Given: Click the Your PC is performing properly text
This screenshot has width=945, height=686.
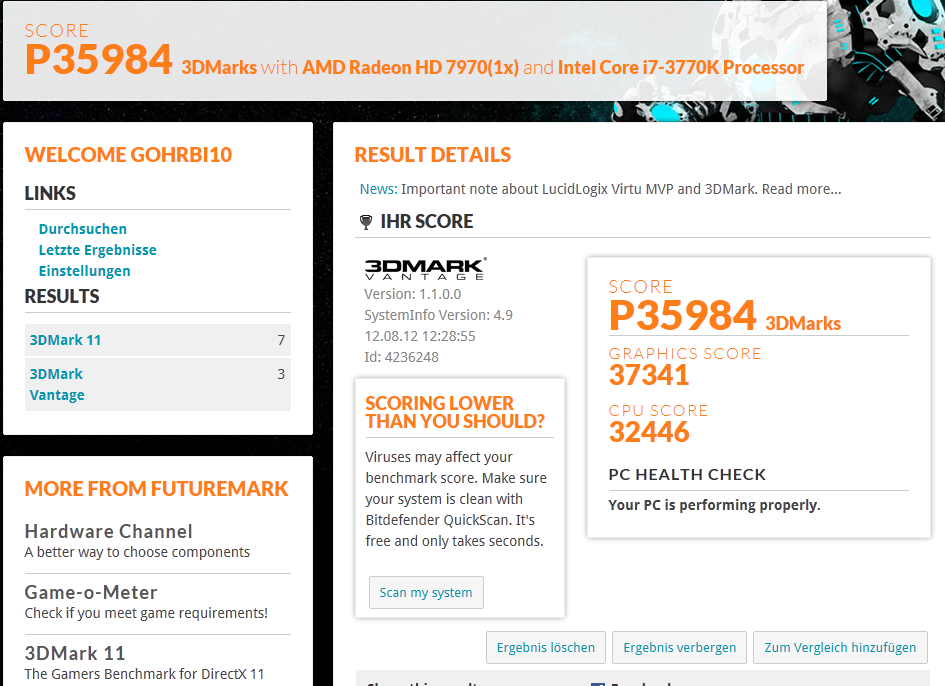Looking at the screenshot, I should (x=714, y=505).
